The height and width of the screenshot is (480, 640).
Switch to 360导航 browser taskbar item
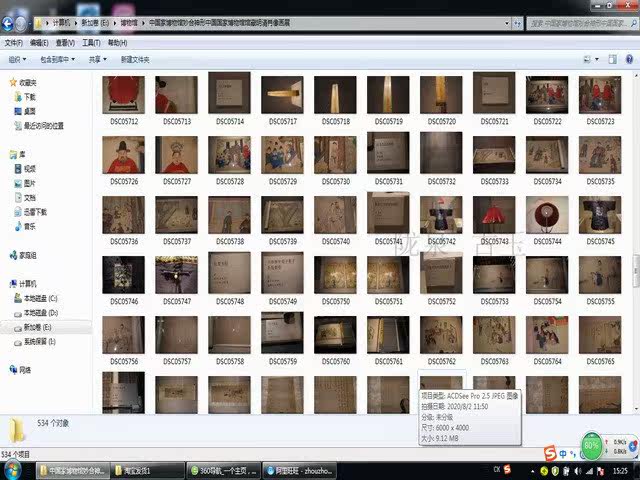(223, 471)
